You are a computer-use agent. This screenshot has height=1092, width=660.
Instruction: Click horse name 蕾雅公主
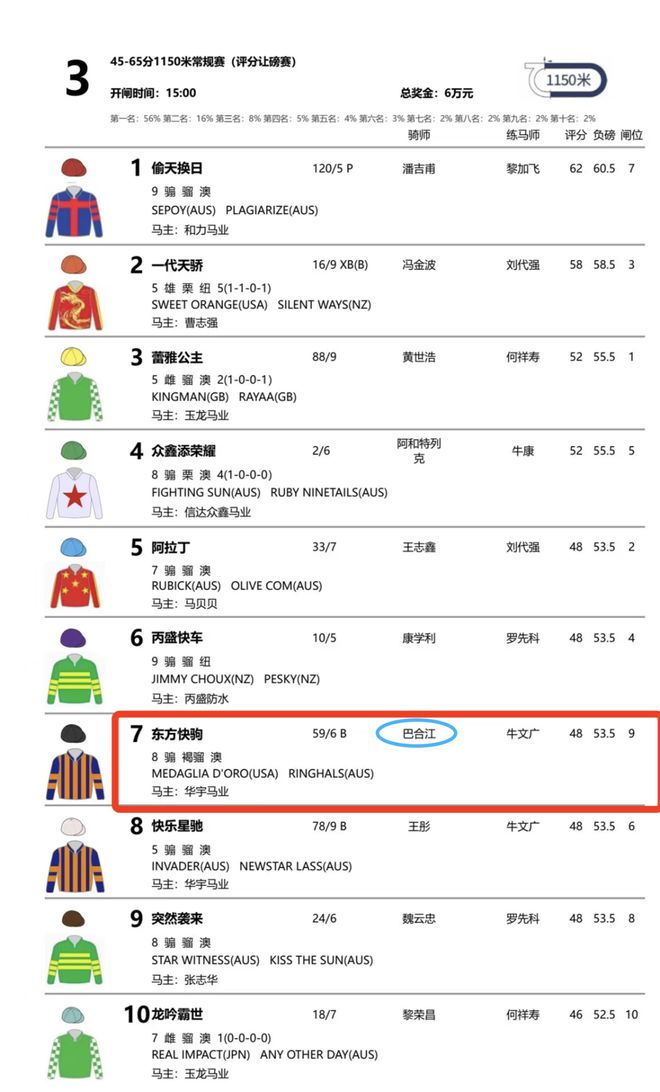click(177, 357)
